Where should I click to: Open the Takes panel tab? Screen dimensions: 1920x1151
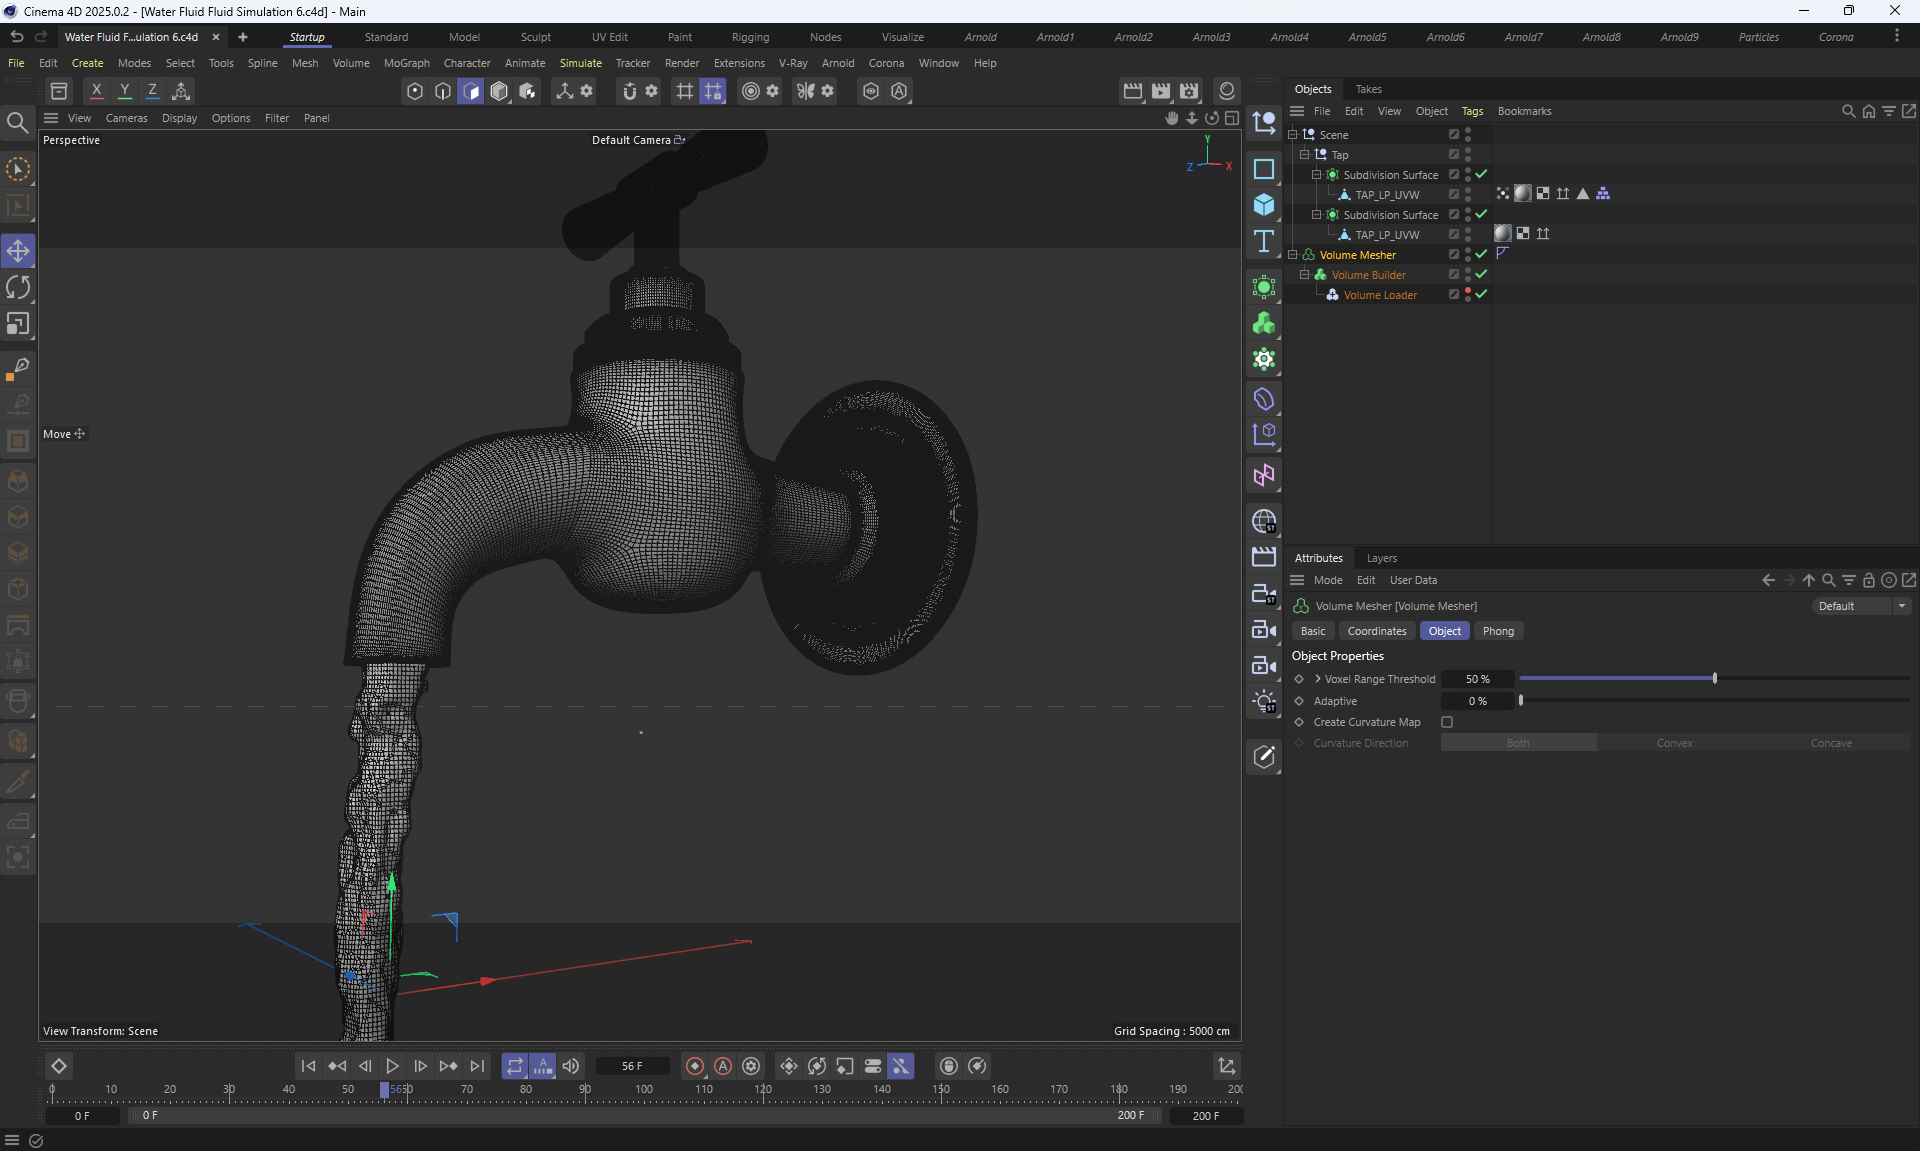click(x=1368, y=89)
